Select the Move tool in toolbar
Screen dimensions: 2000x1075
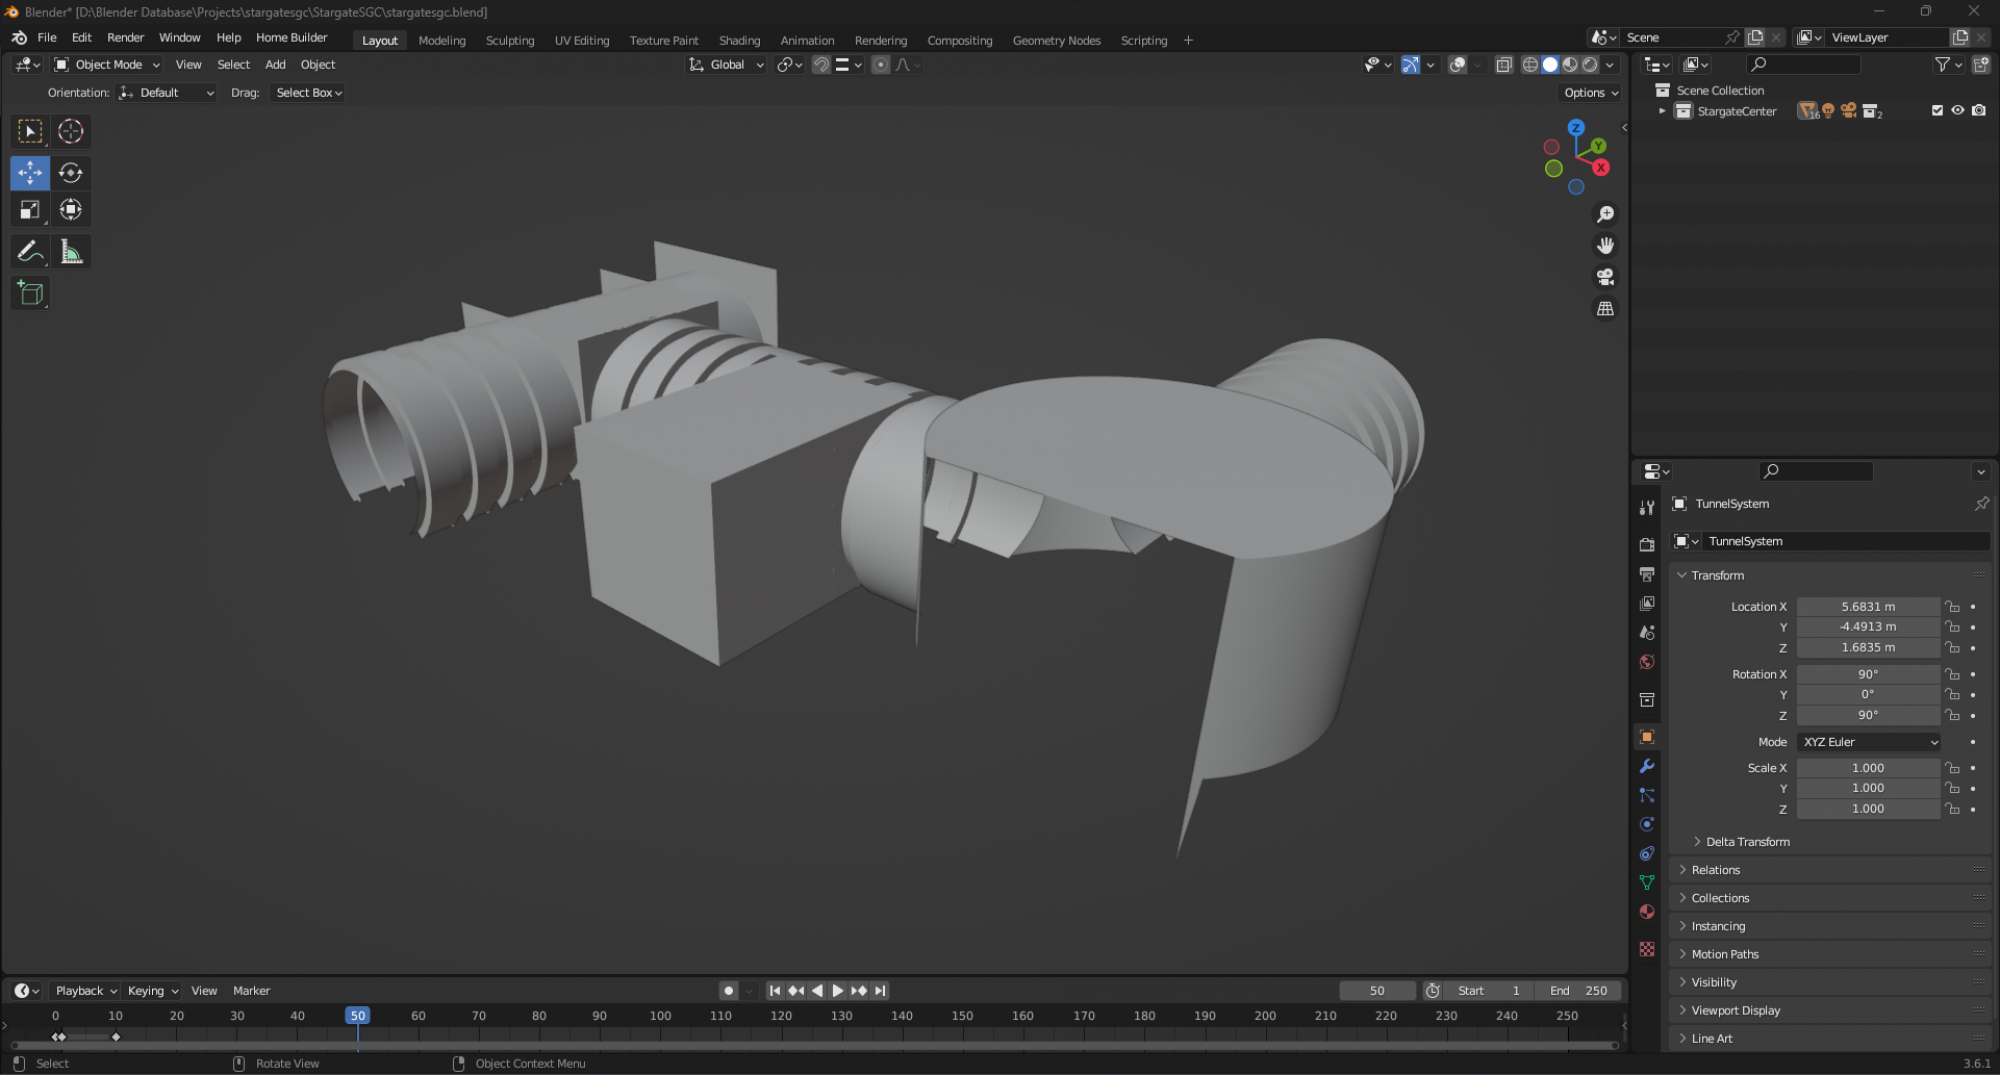tap(30, 172)
